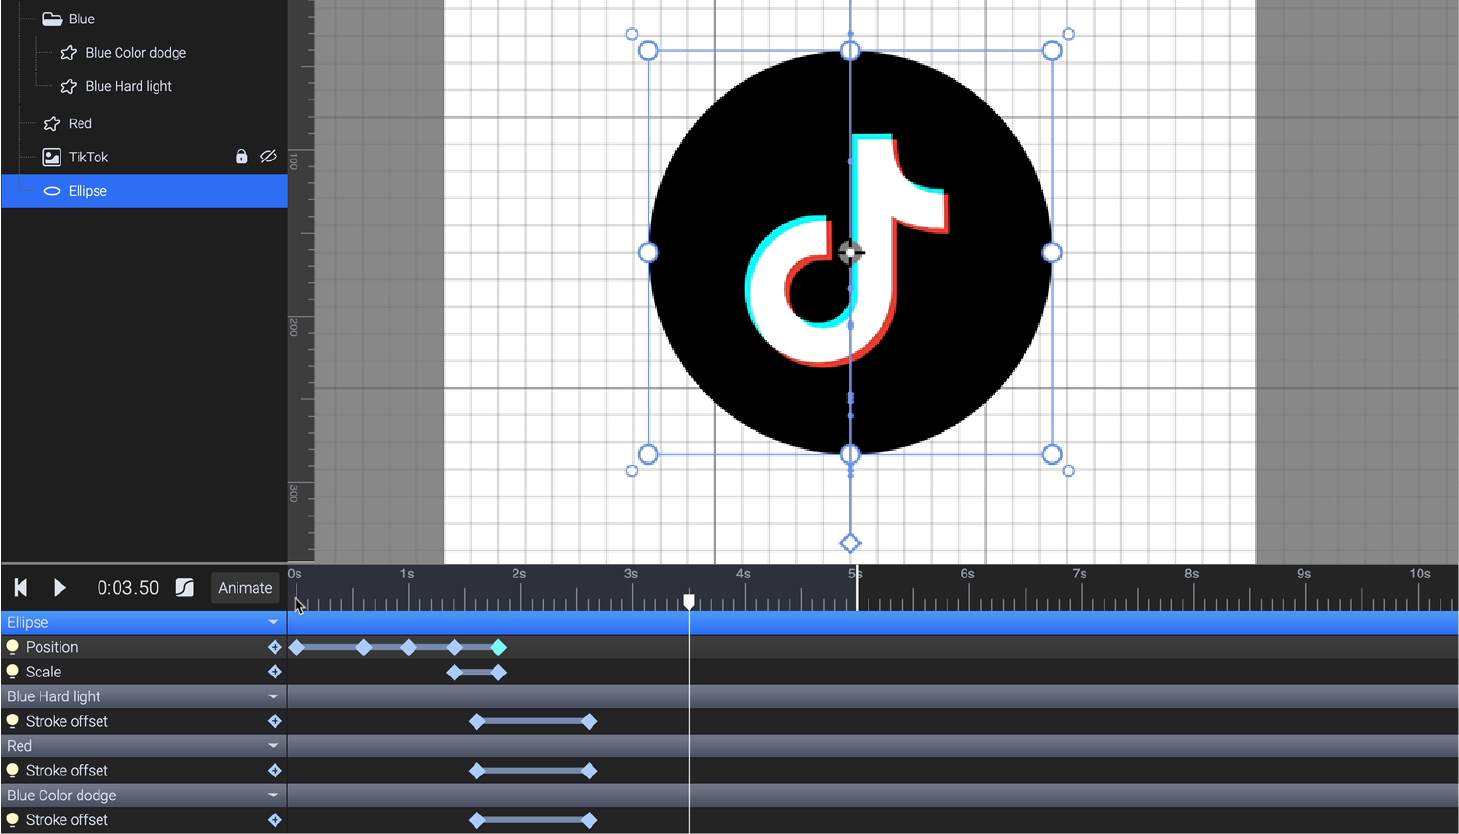Image resolution: width=1459 pixels, height=834 pixels.
Task: Toggle Red Stroke offset bulb
Action: click(13, 770)
